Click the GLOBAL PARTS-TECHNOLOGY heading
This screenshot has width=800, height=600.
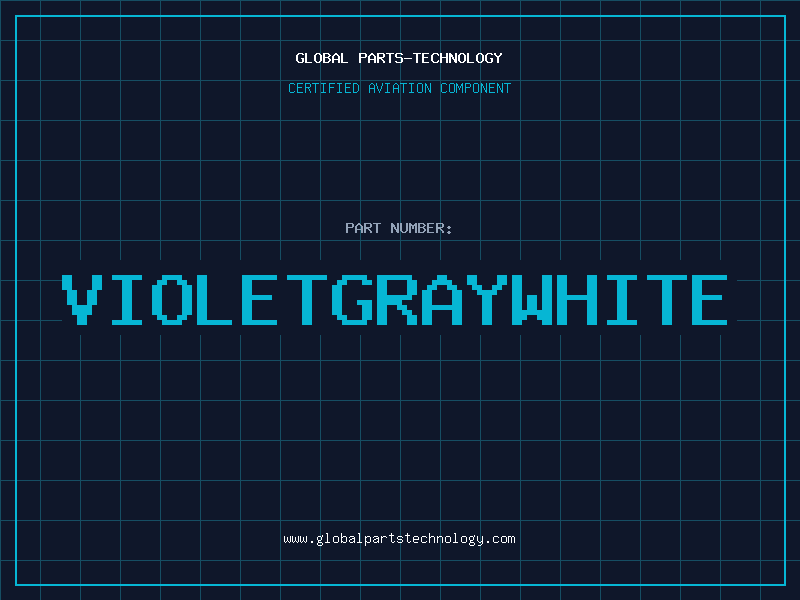[x=399, y=58]
